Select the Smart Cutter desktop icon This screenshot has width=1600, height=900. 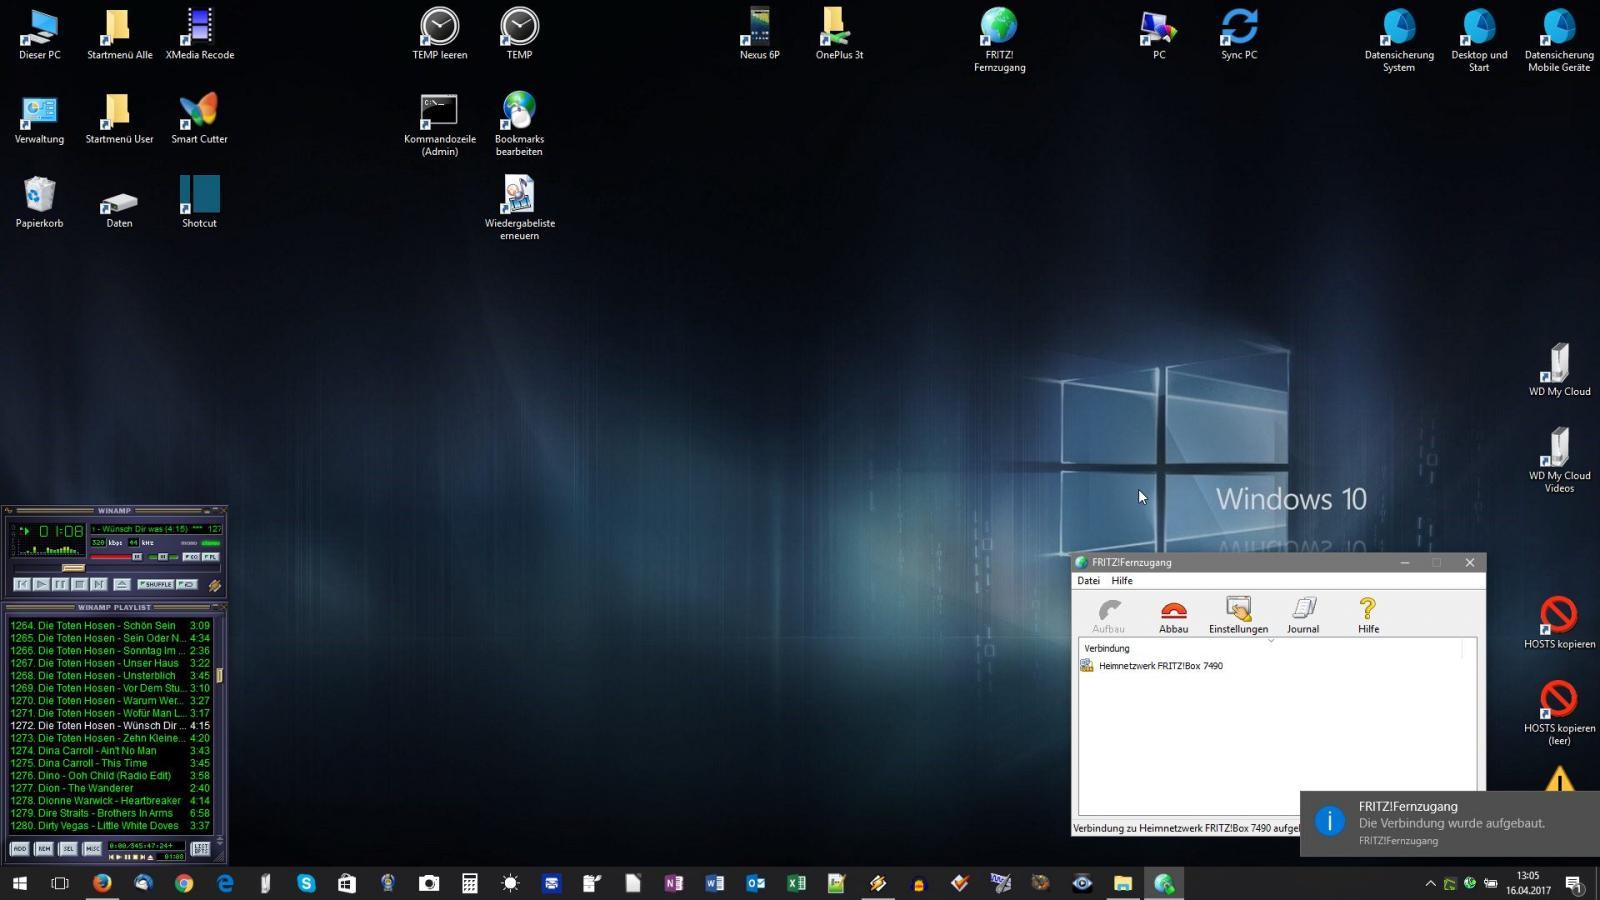[200, 120]
